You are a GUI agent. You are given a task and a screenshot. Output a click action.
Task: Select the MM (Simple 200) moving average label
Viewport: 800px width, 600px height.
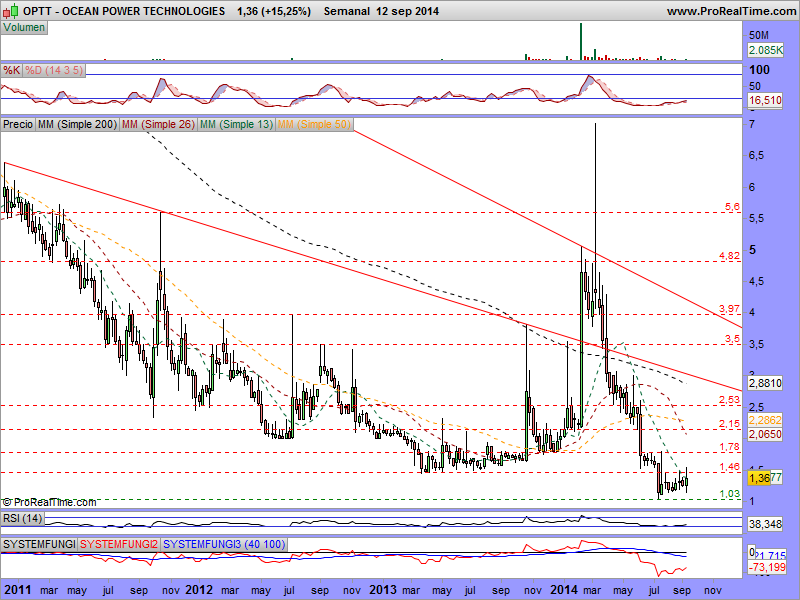click(77, 124)
